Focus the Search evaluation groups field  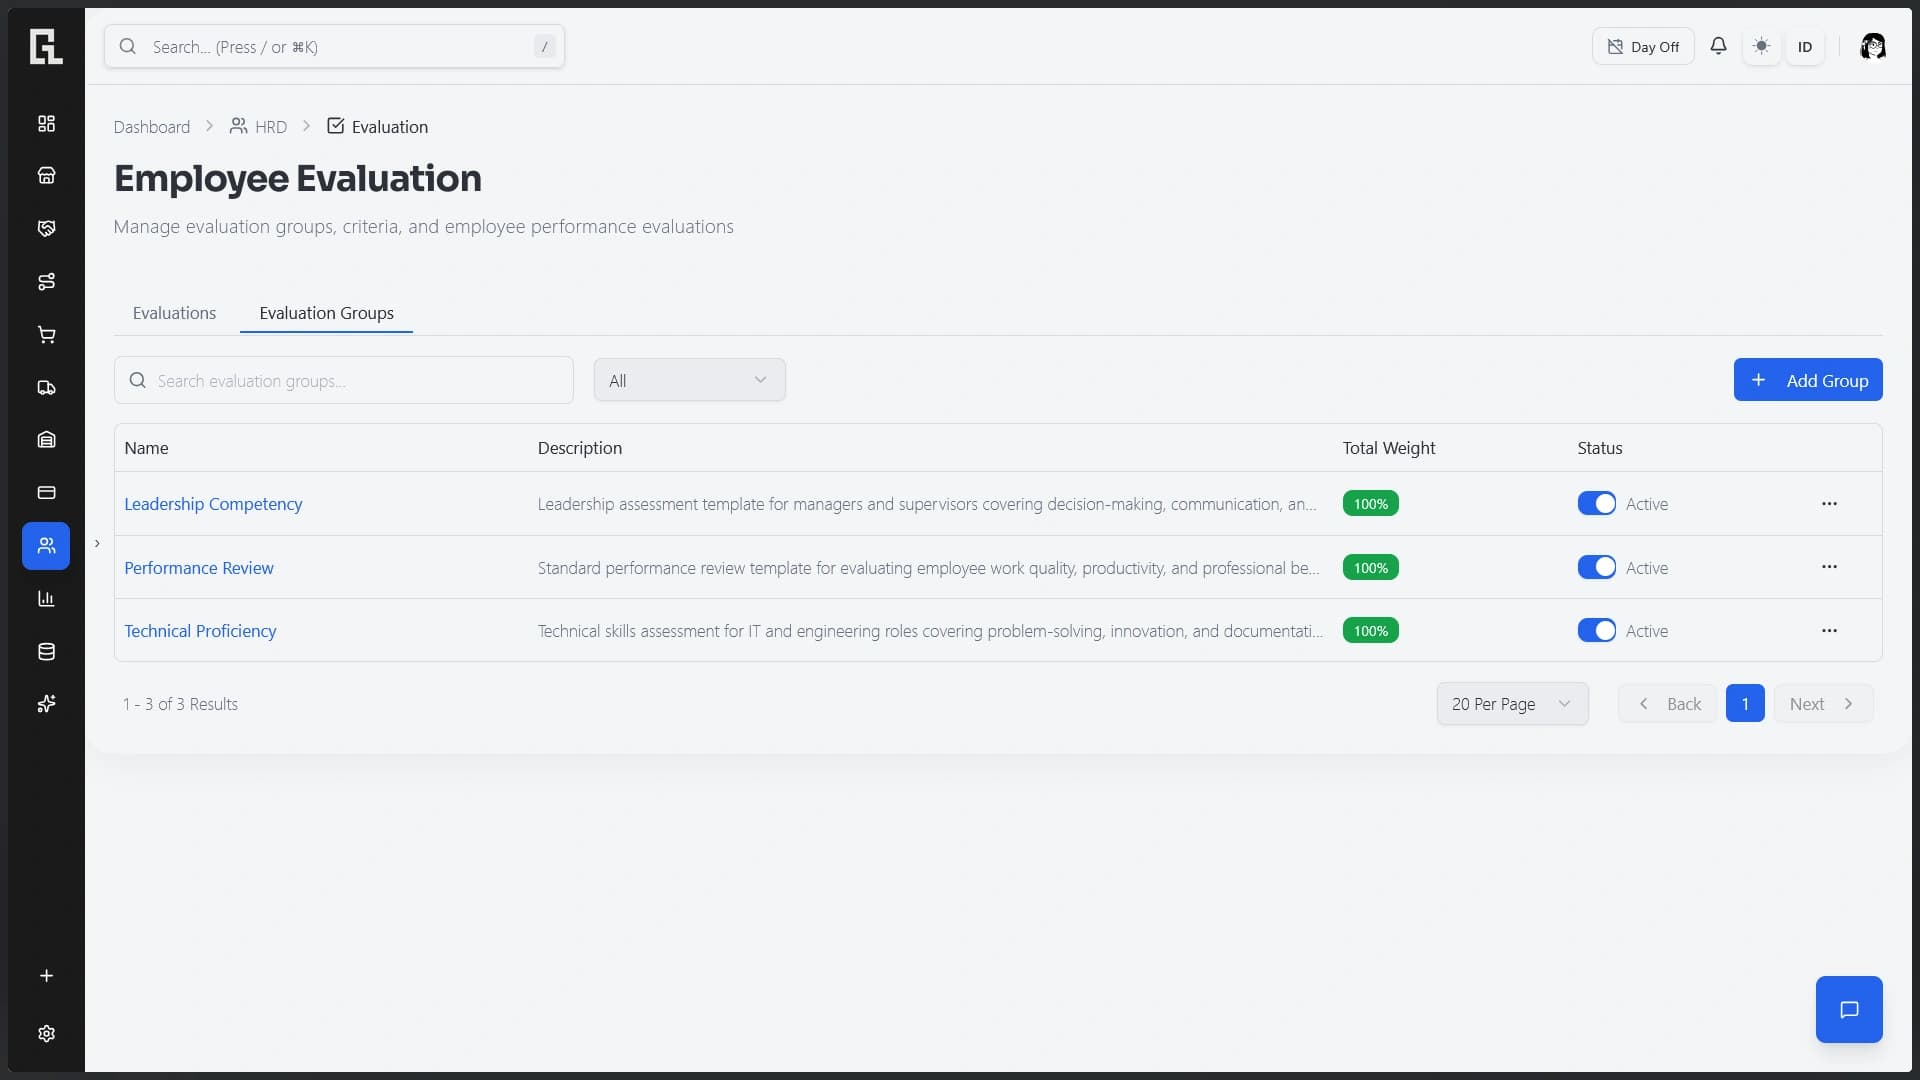click(343, 380)
